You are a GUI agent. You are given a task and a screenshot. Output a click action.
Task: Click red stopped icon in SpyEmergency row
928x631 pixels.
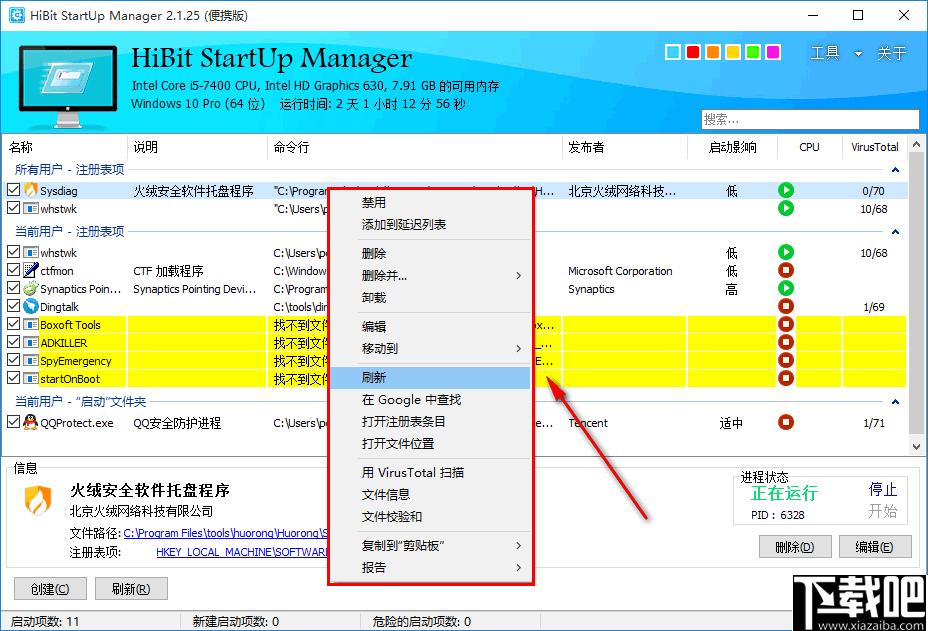(x=785, y=360)
